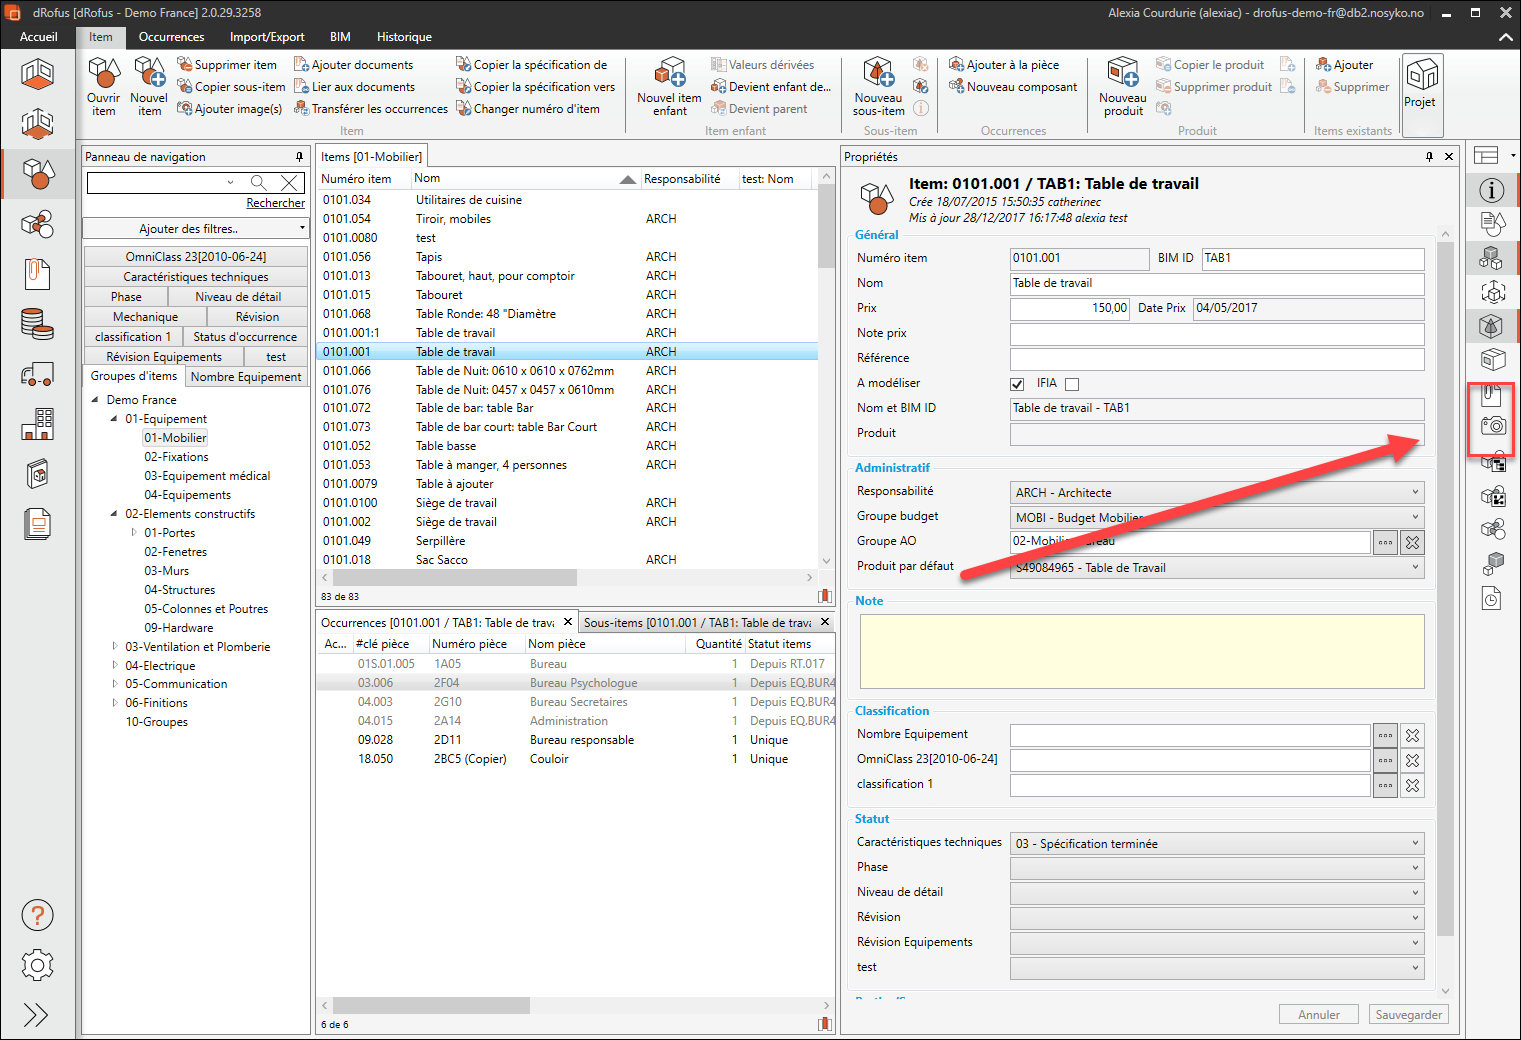The width and height of the screenshot is (1521, 1040).
Task: Click the Rechercher link
Action: (275, 203)
